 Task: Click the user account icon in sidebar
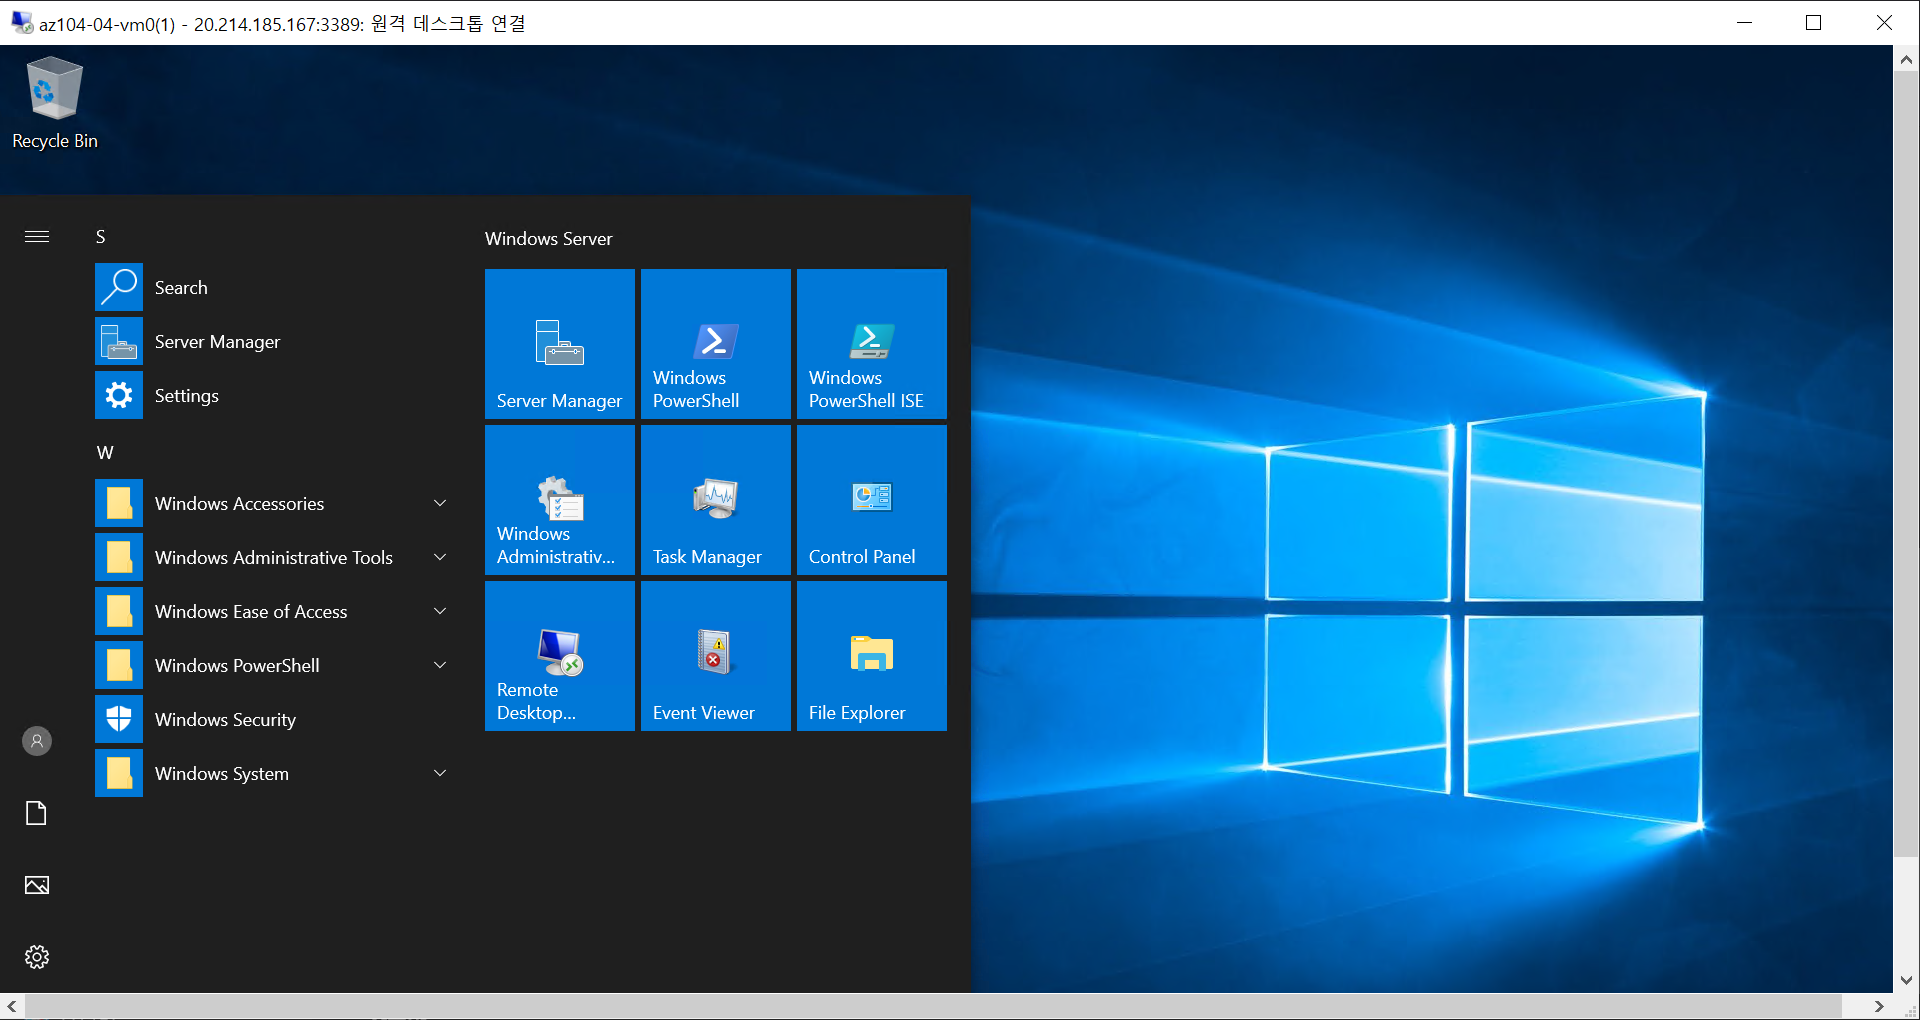(x=37, y=741)
